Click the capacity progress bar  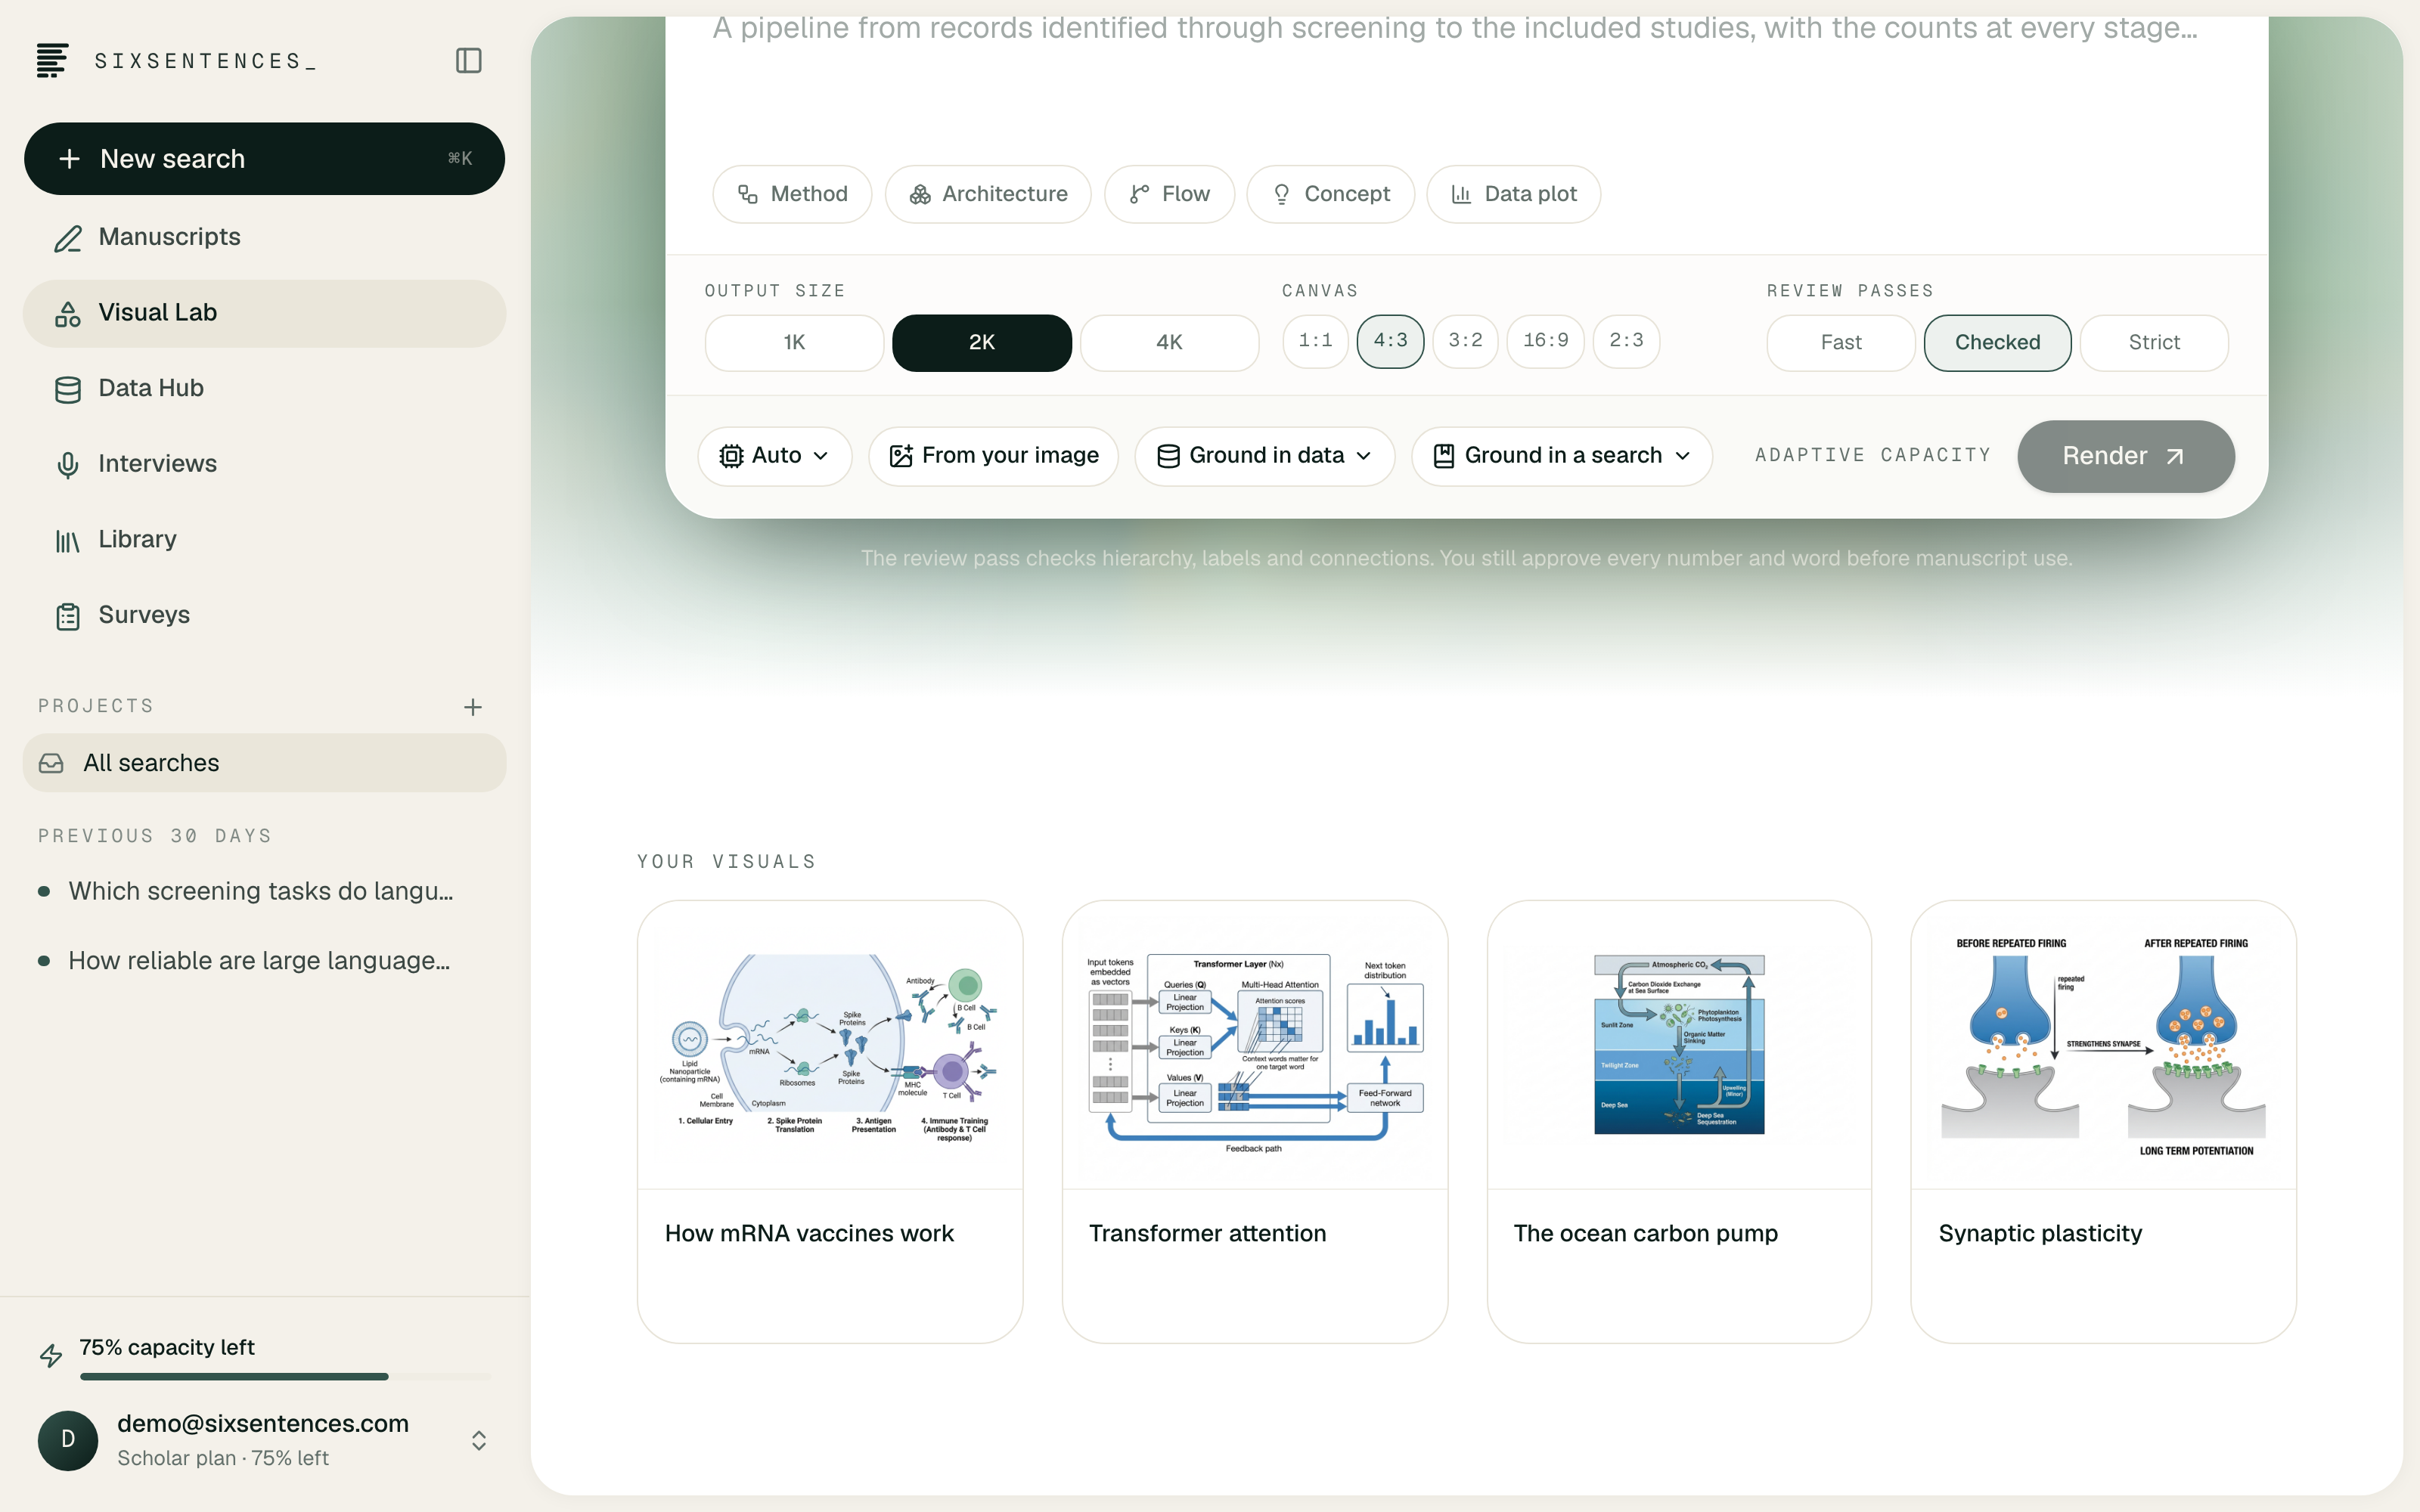pyautogui.click(x=286, y=1377)
